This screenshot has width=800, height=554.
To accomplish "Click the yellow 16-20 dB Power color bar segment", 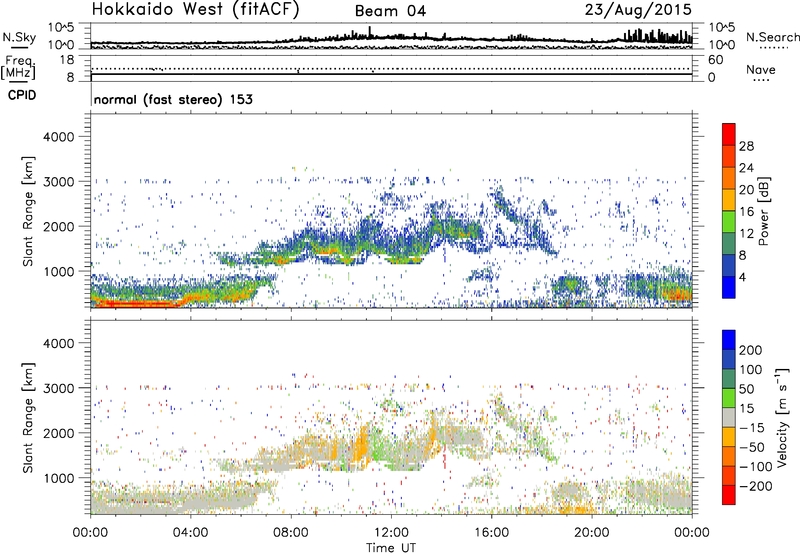I will tap(729, 200).
